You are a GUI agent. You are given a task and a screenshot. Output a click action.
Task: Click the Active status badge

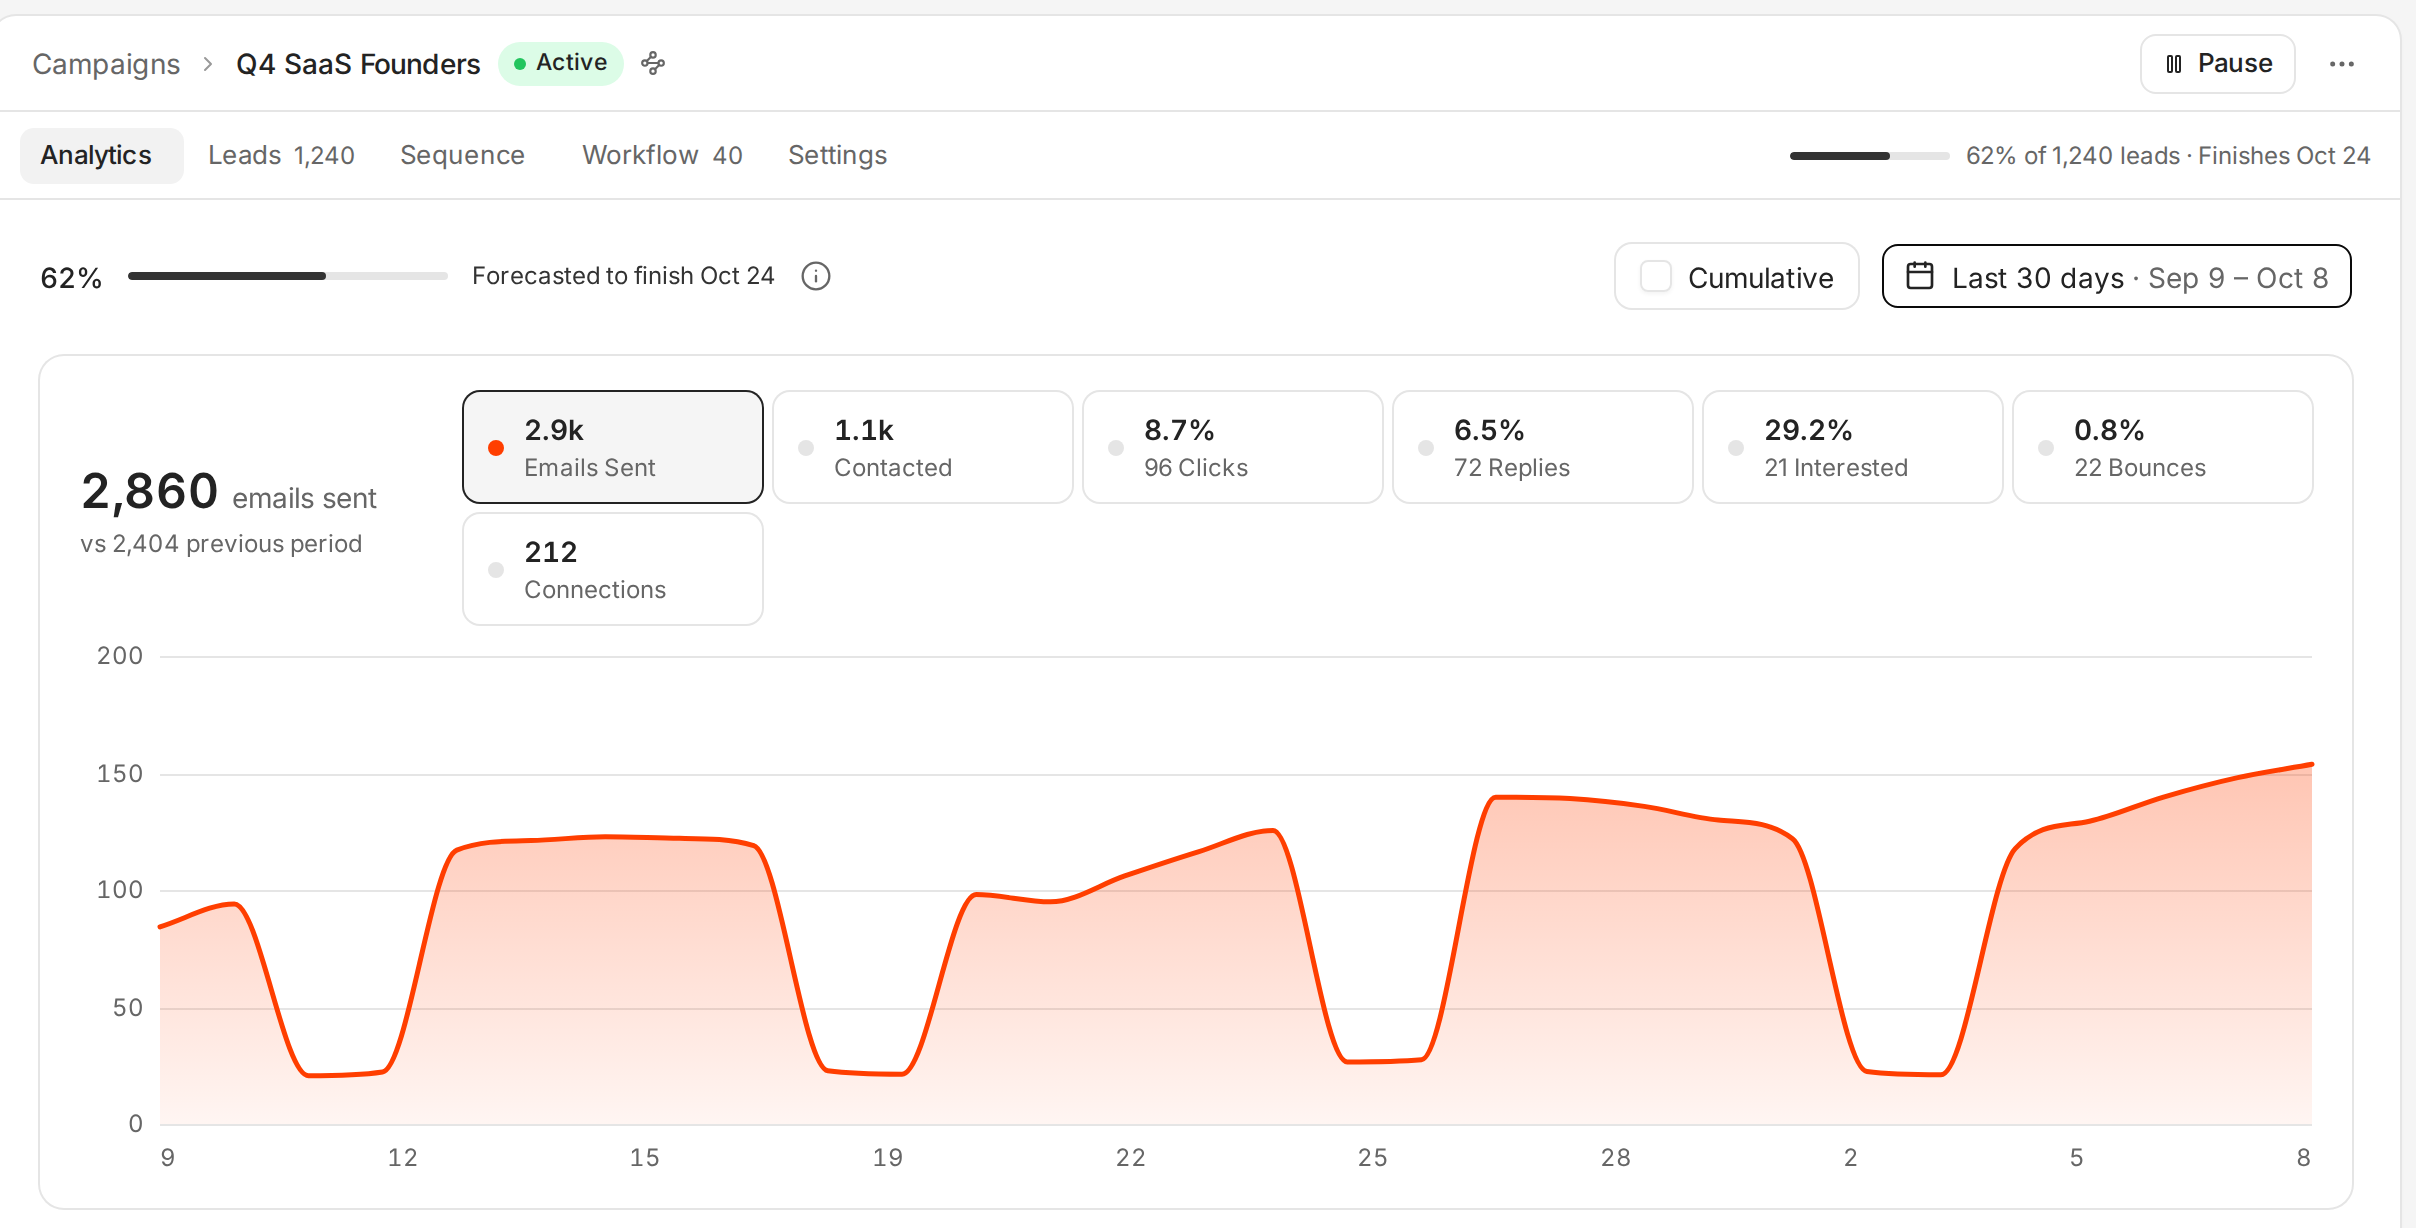(x=561, y=63)
